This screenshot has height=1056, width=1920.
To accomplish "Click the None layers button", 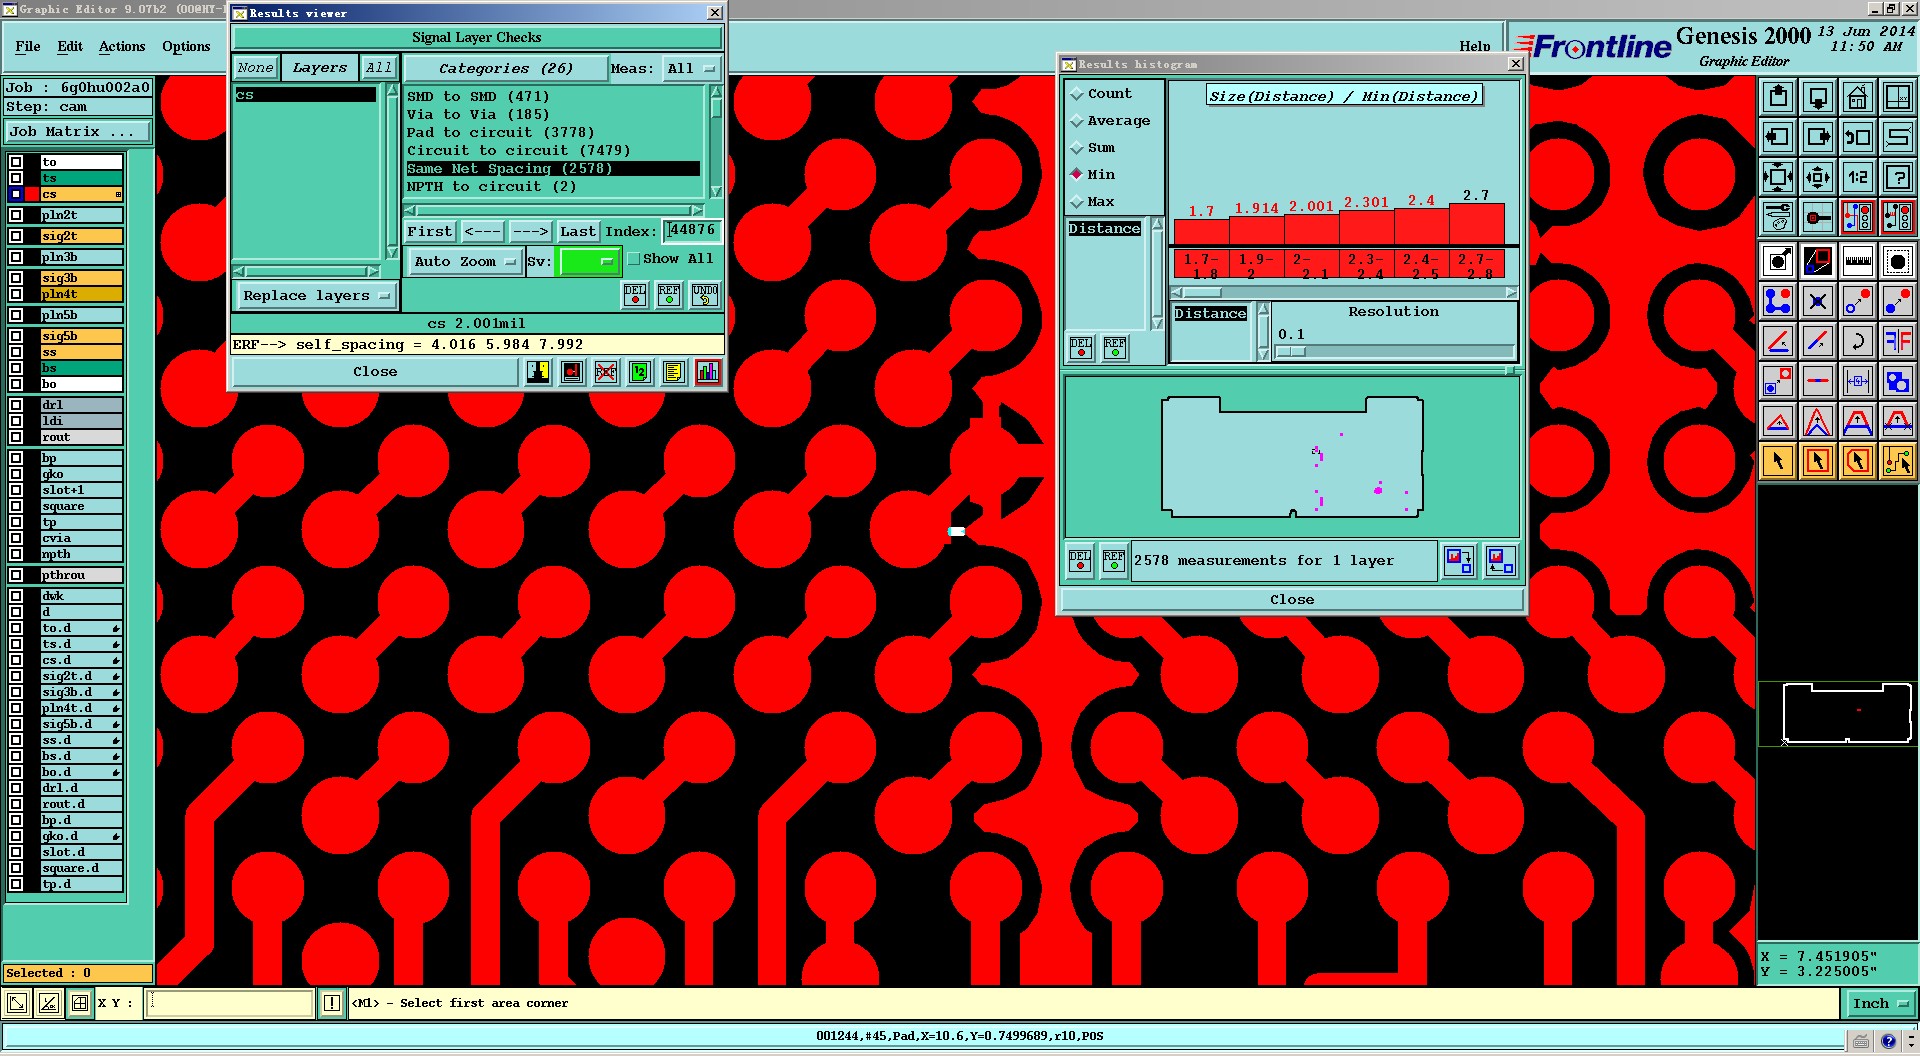I will [x=255, y=68].
